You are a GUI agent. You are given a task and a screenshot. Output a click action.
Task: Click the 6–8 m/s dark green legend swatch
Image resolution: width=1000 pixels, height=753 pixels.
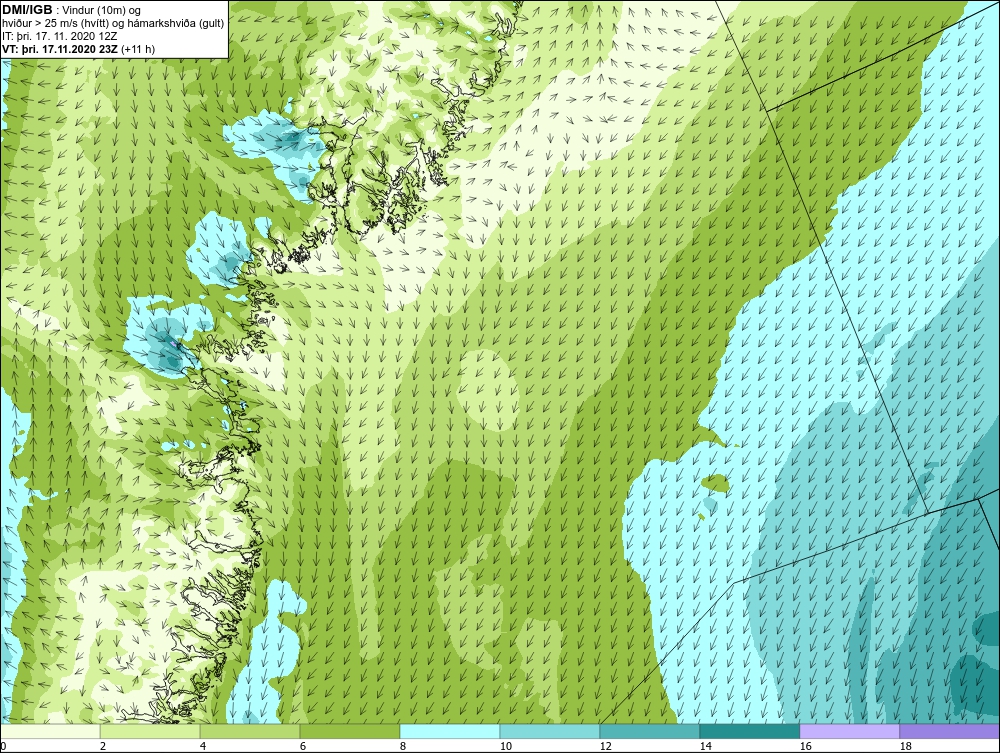point(350,731)
